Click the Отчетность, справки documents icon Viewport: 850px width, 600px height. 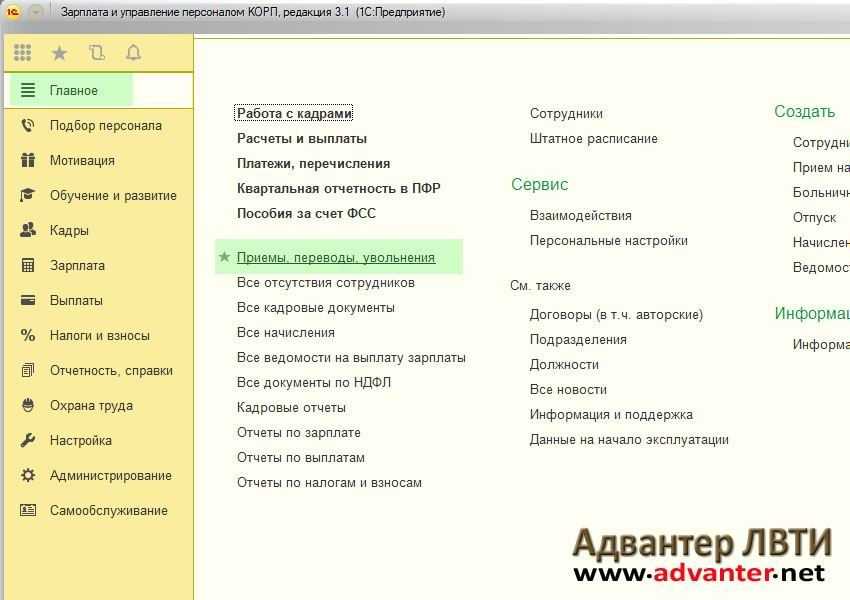click(x=28, y=370)
